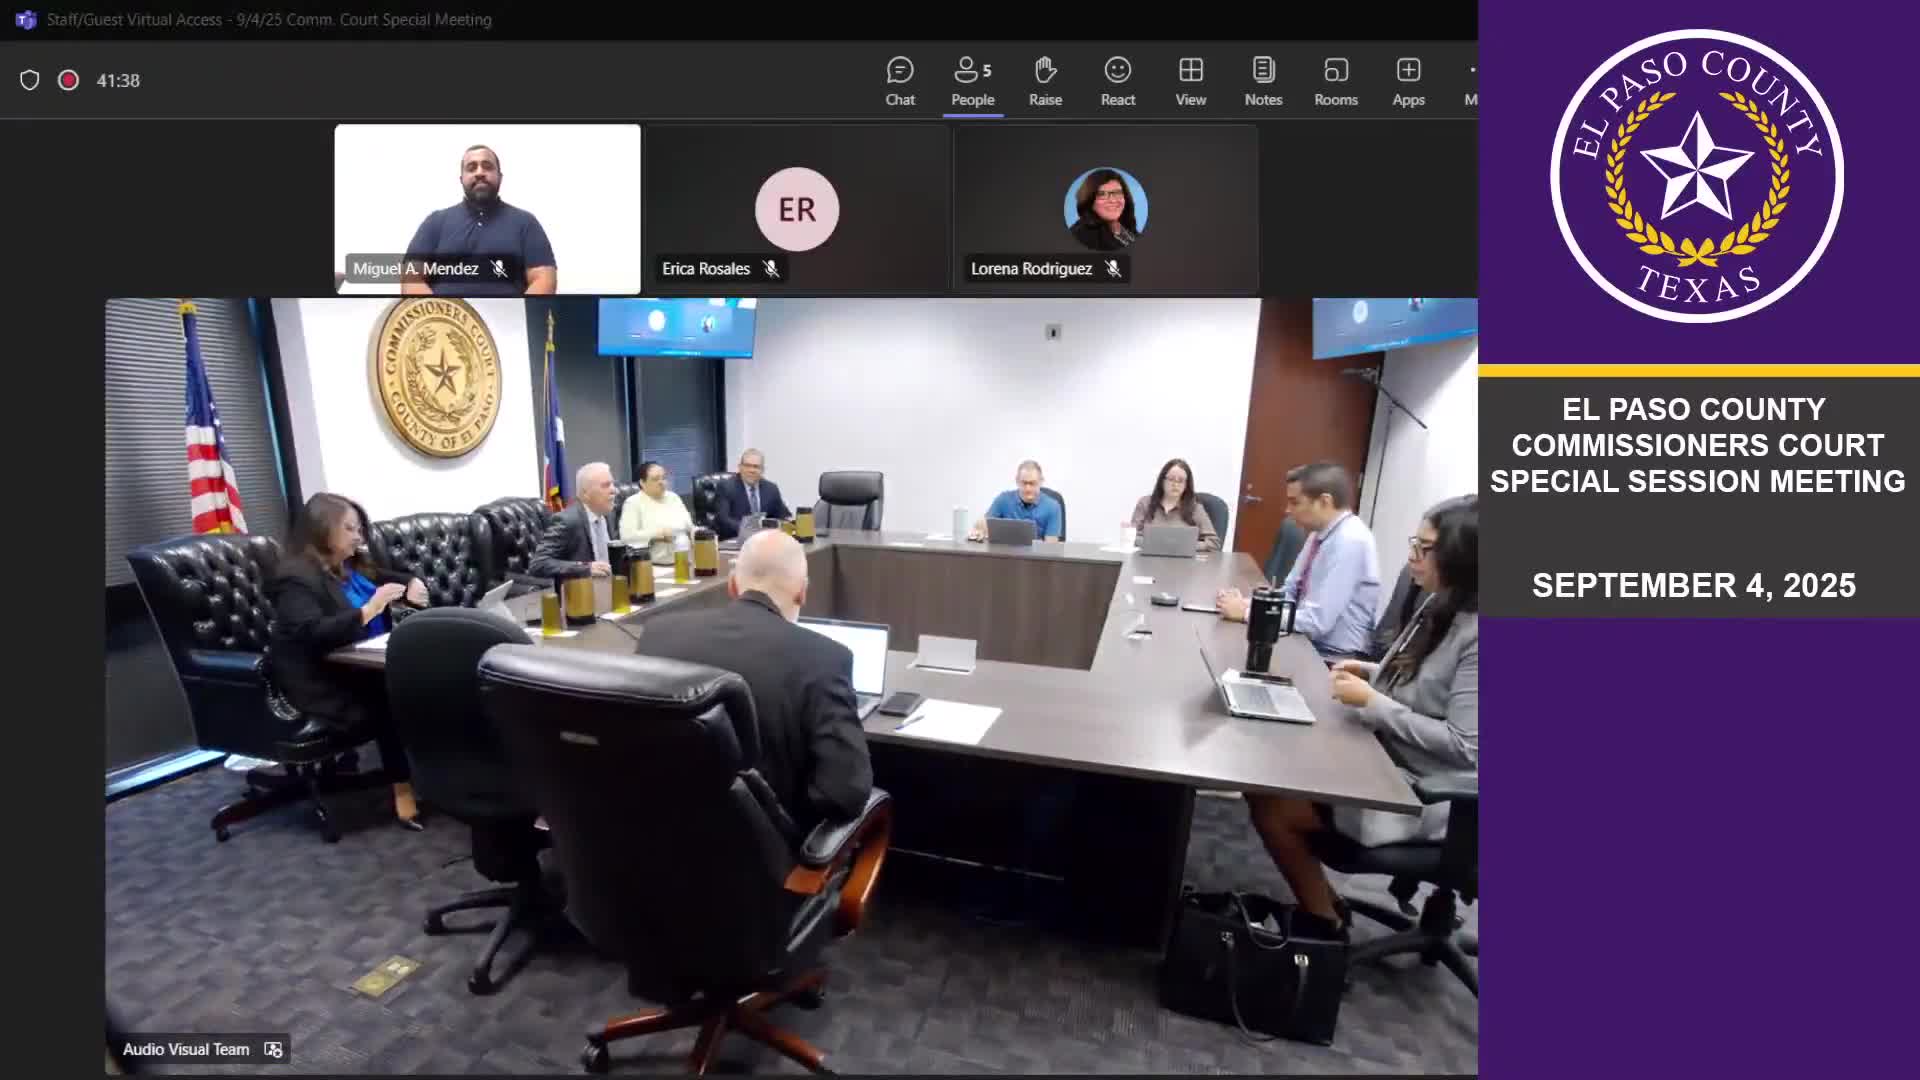This screenshot has height=1080, width=1920.
Task: Raise your hand in meeting
Action: point(1045,81)
